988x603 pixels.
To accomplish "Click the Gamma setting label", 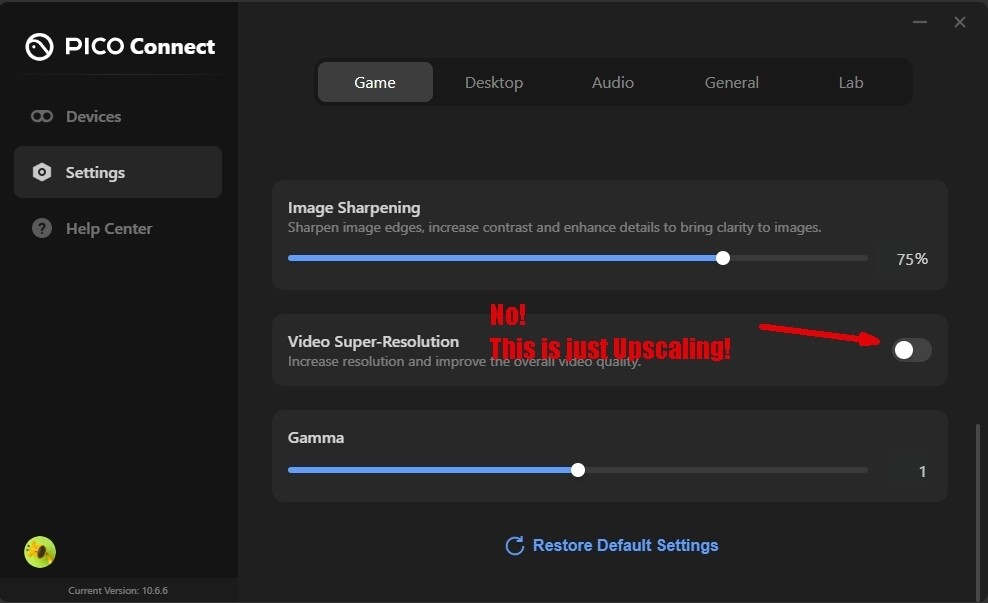I will pos(316,438).
